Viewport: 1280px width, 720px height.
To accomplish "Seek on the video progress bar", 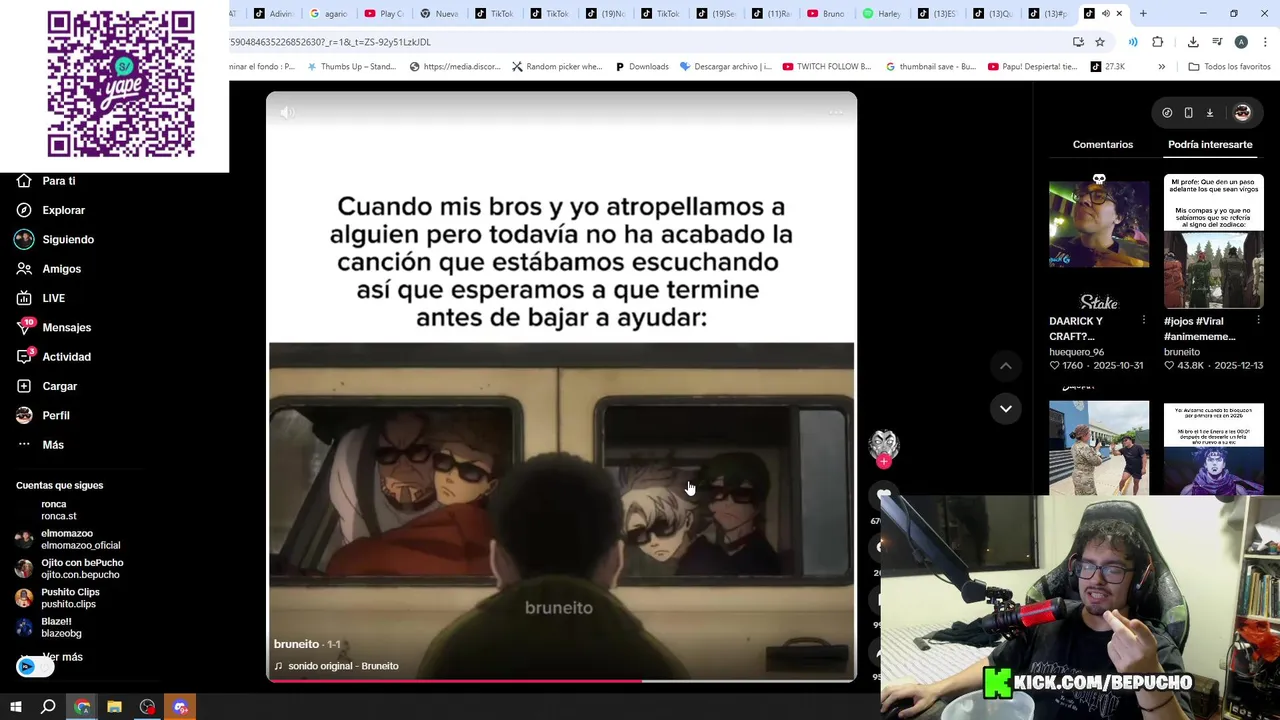I will (561, 680).
